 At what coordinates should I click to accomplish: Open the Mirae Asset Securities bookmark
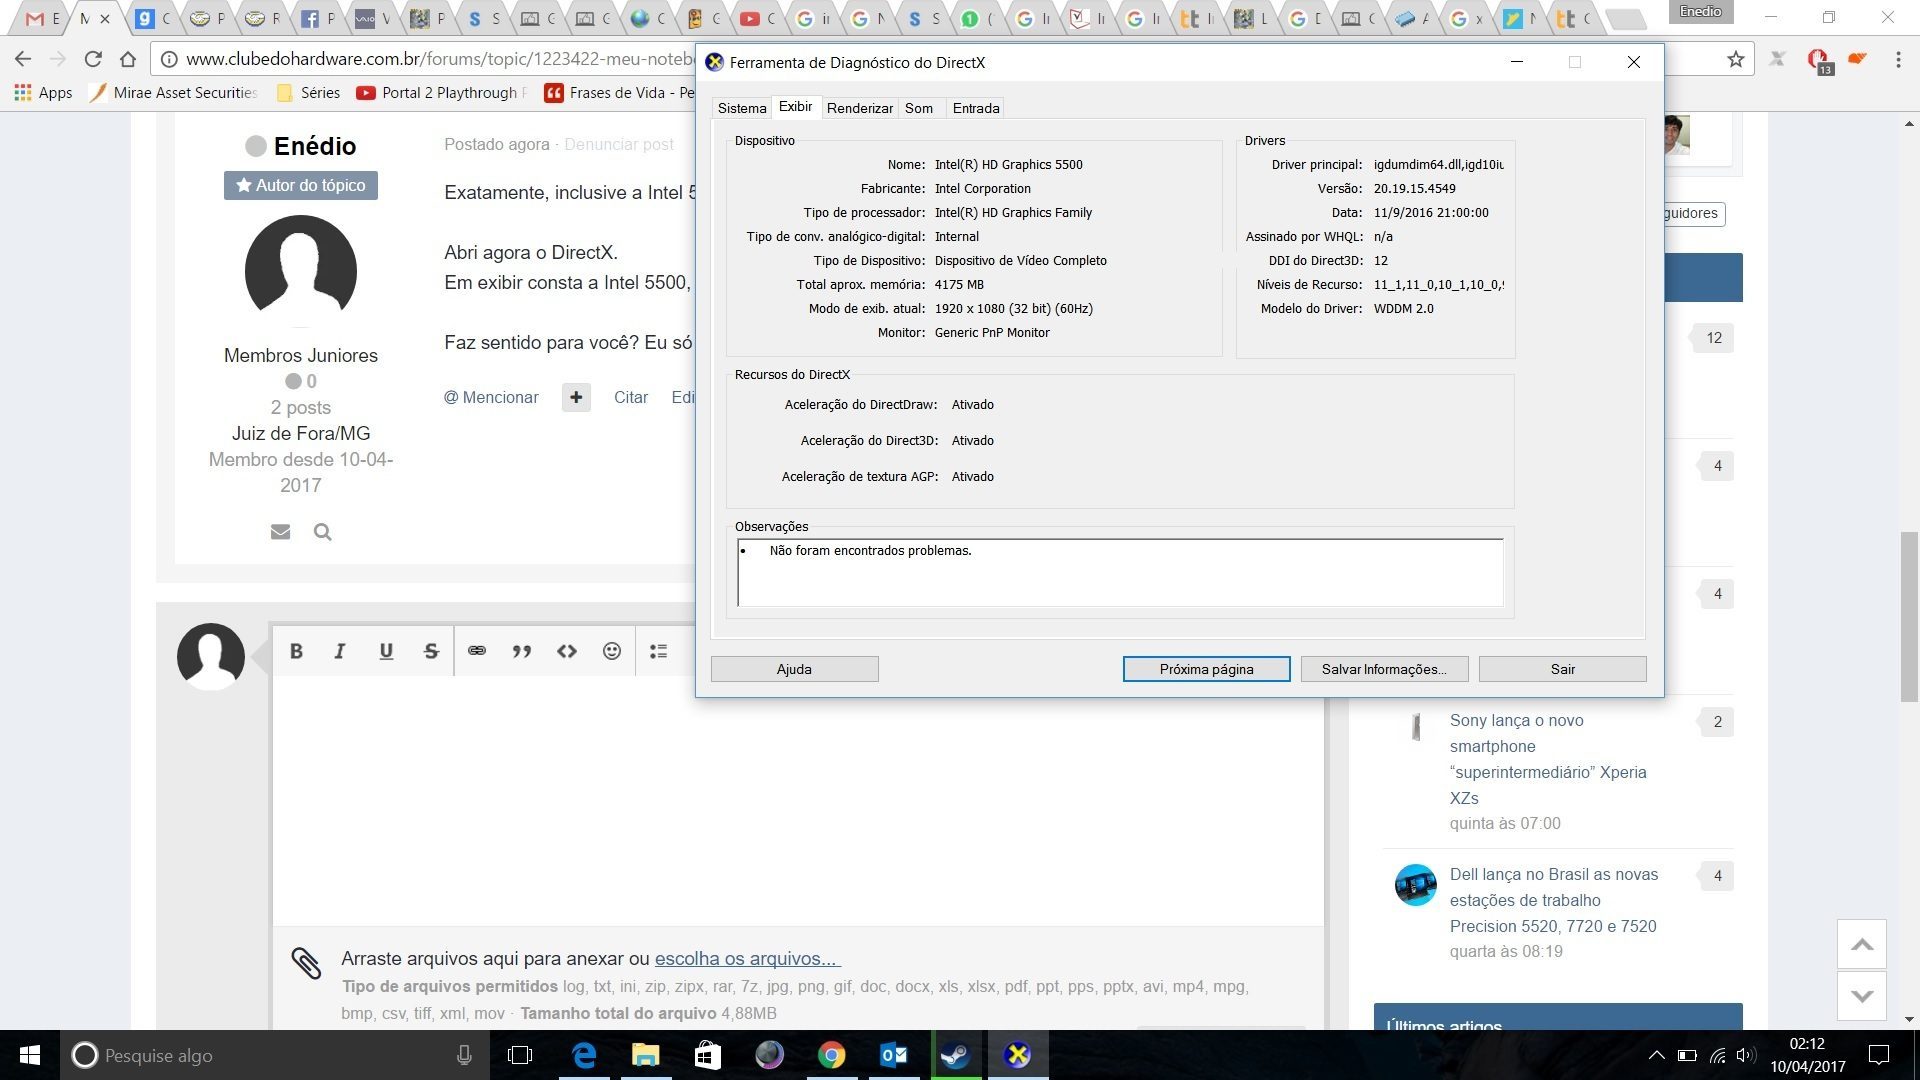click(174, 92)
